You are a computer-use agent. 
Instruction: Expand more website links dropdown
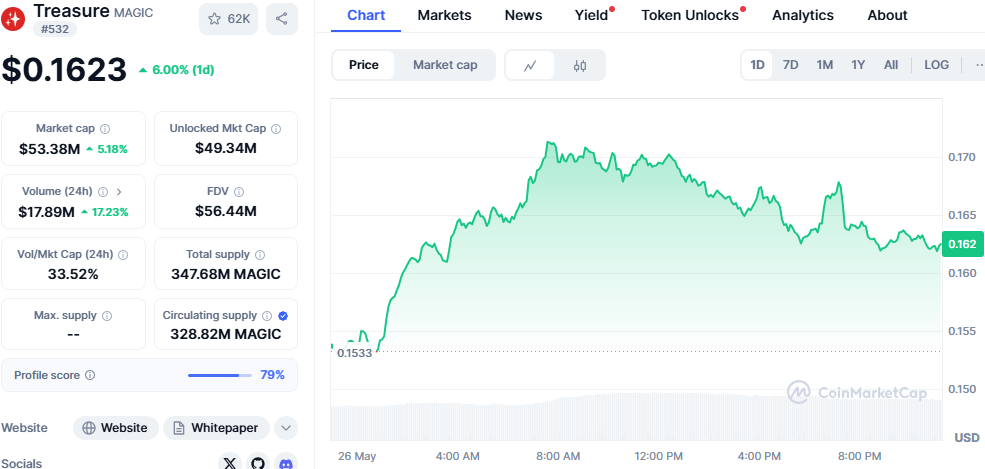click(x=286, y=428)
